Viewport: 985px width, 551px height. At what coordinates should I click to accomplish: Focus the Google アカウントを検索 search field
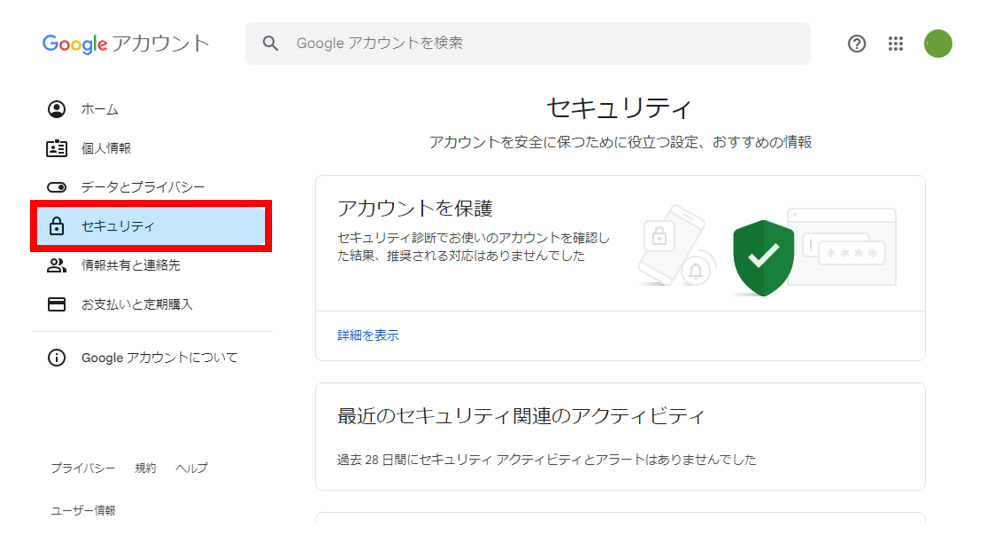point(528,43)
